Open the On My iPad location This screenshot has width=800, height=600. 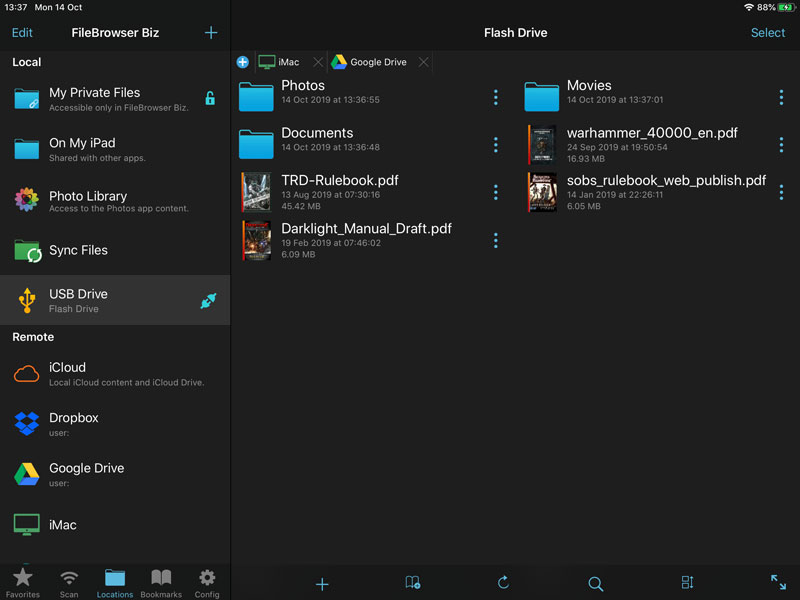(115, 149)
